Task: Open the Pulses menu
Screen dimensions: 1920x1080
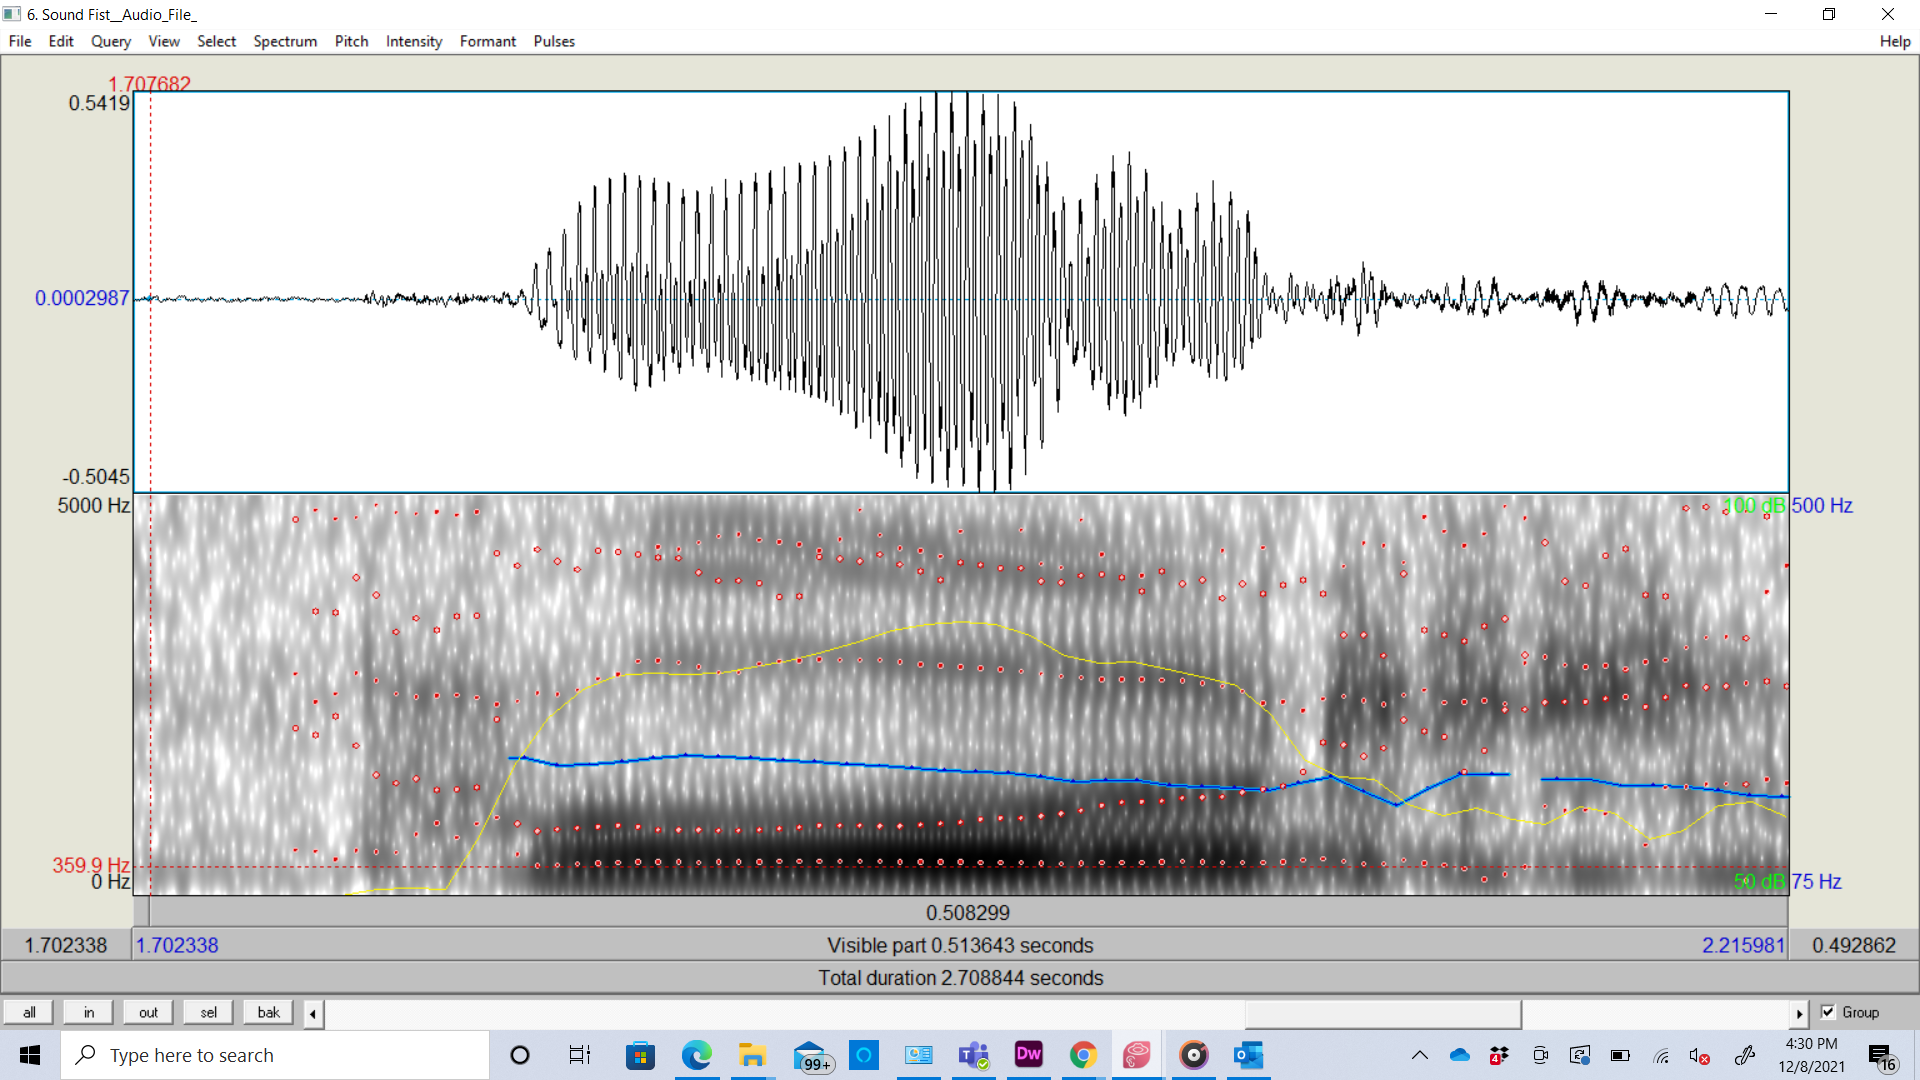Action: [554, 41]
